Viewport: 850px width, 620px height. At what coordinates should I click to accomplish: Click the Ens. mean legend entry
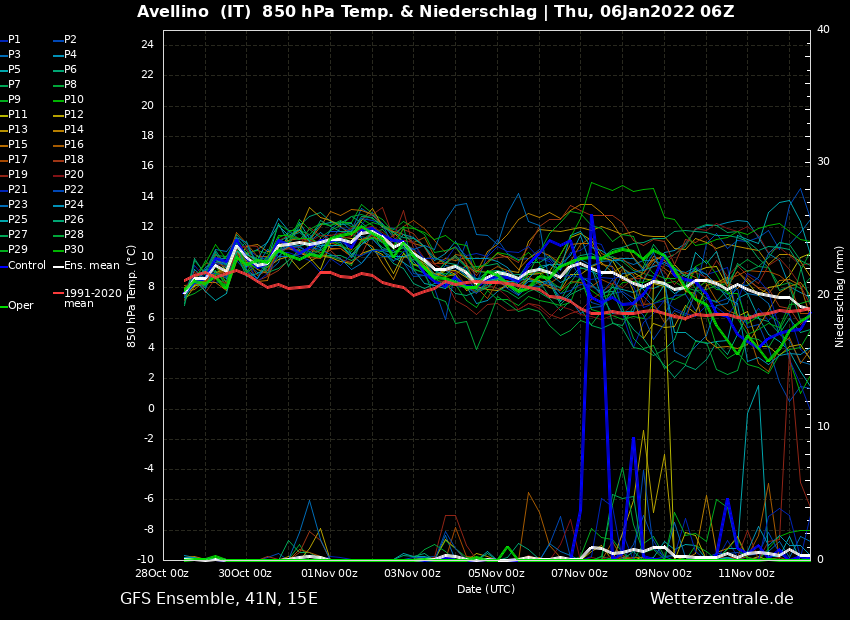click(x=91, y=266)
